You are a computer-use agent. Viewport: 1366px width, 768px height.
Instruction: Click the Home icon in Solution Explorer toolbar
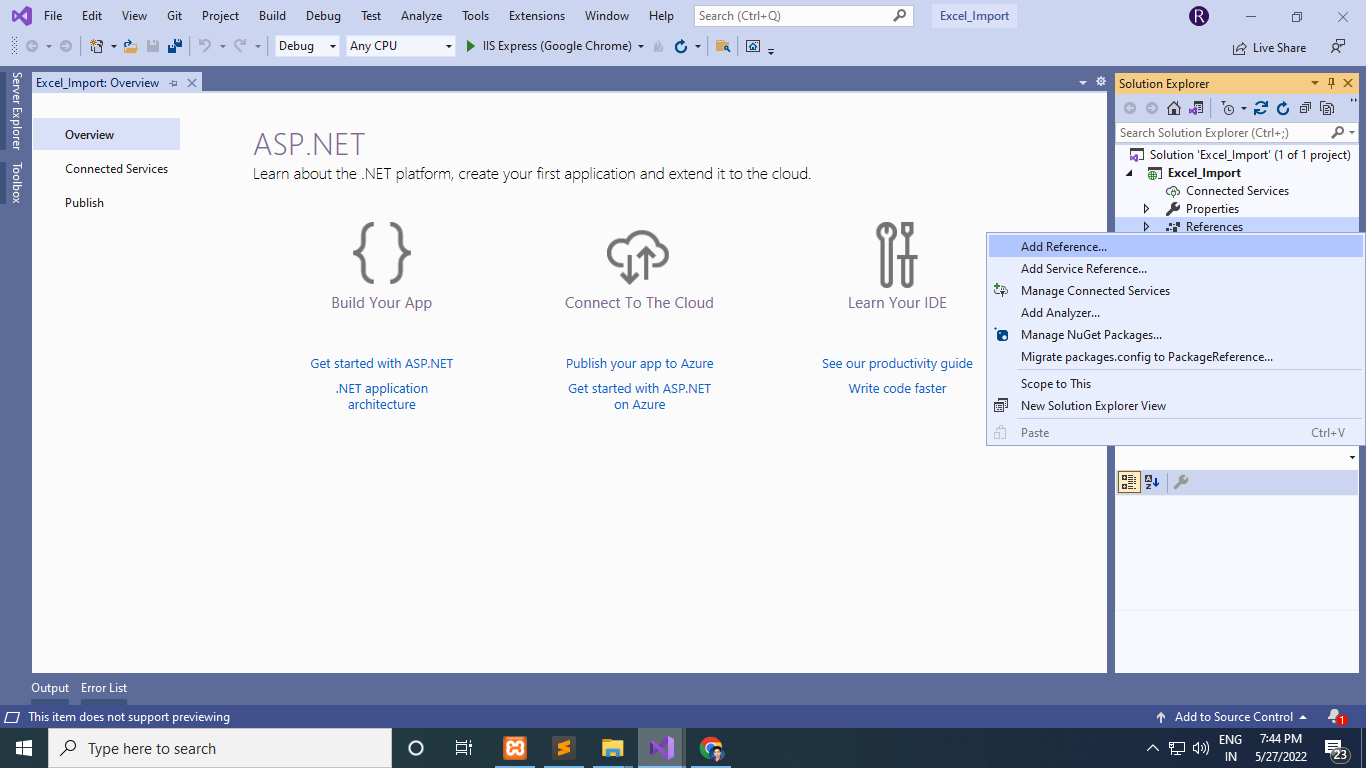[x=1172, y=107]
